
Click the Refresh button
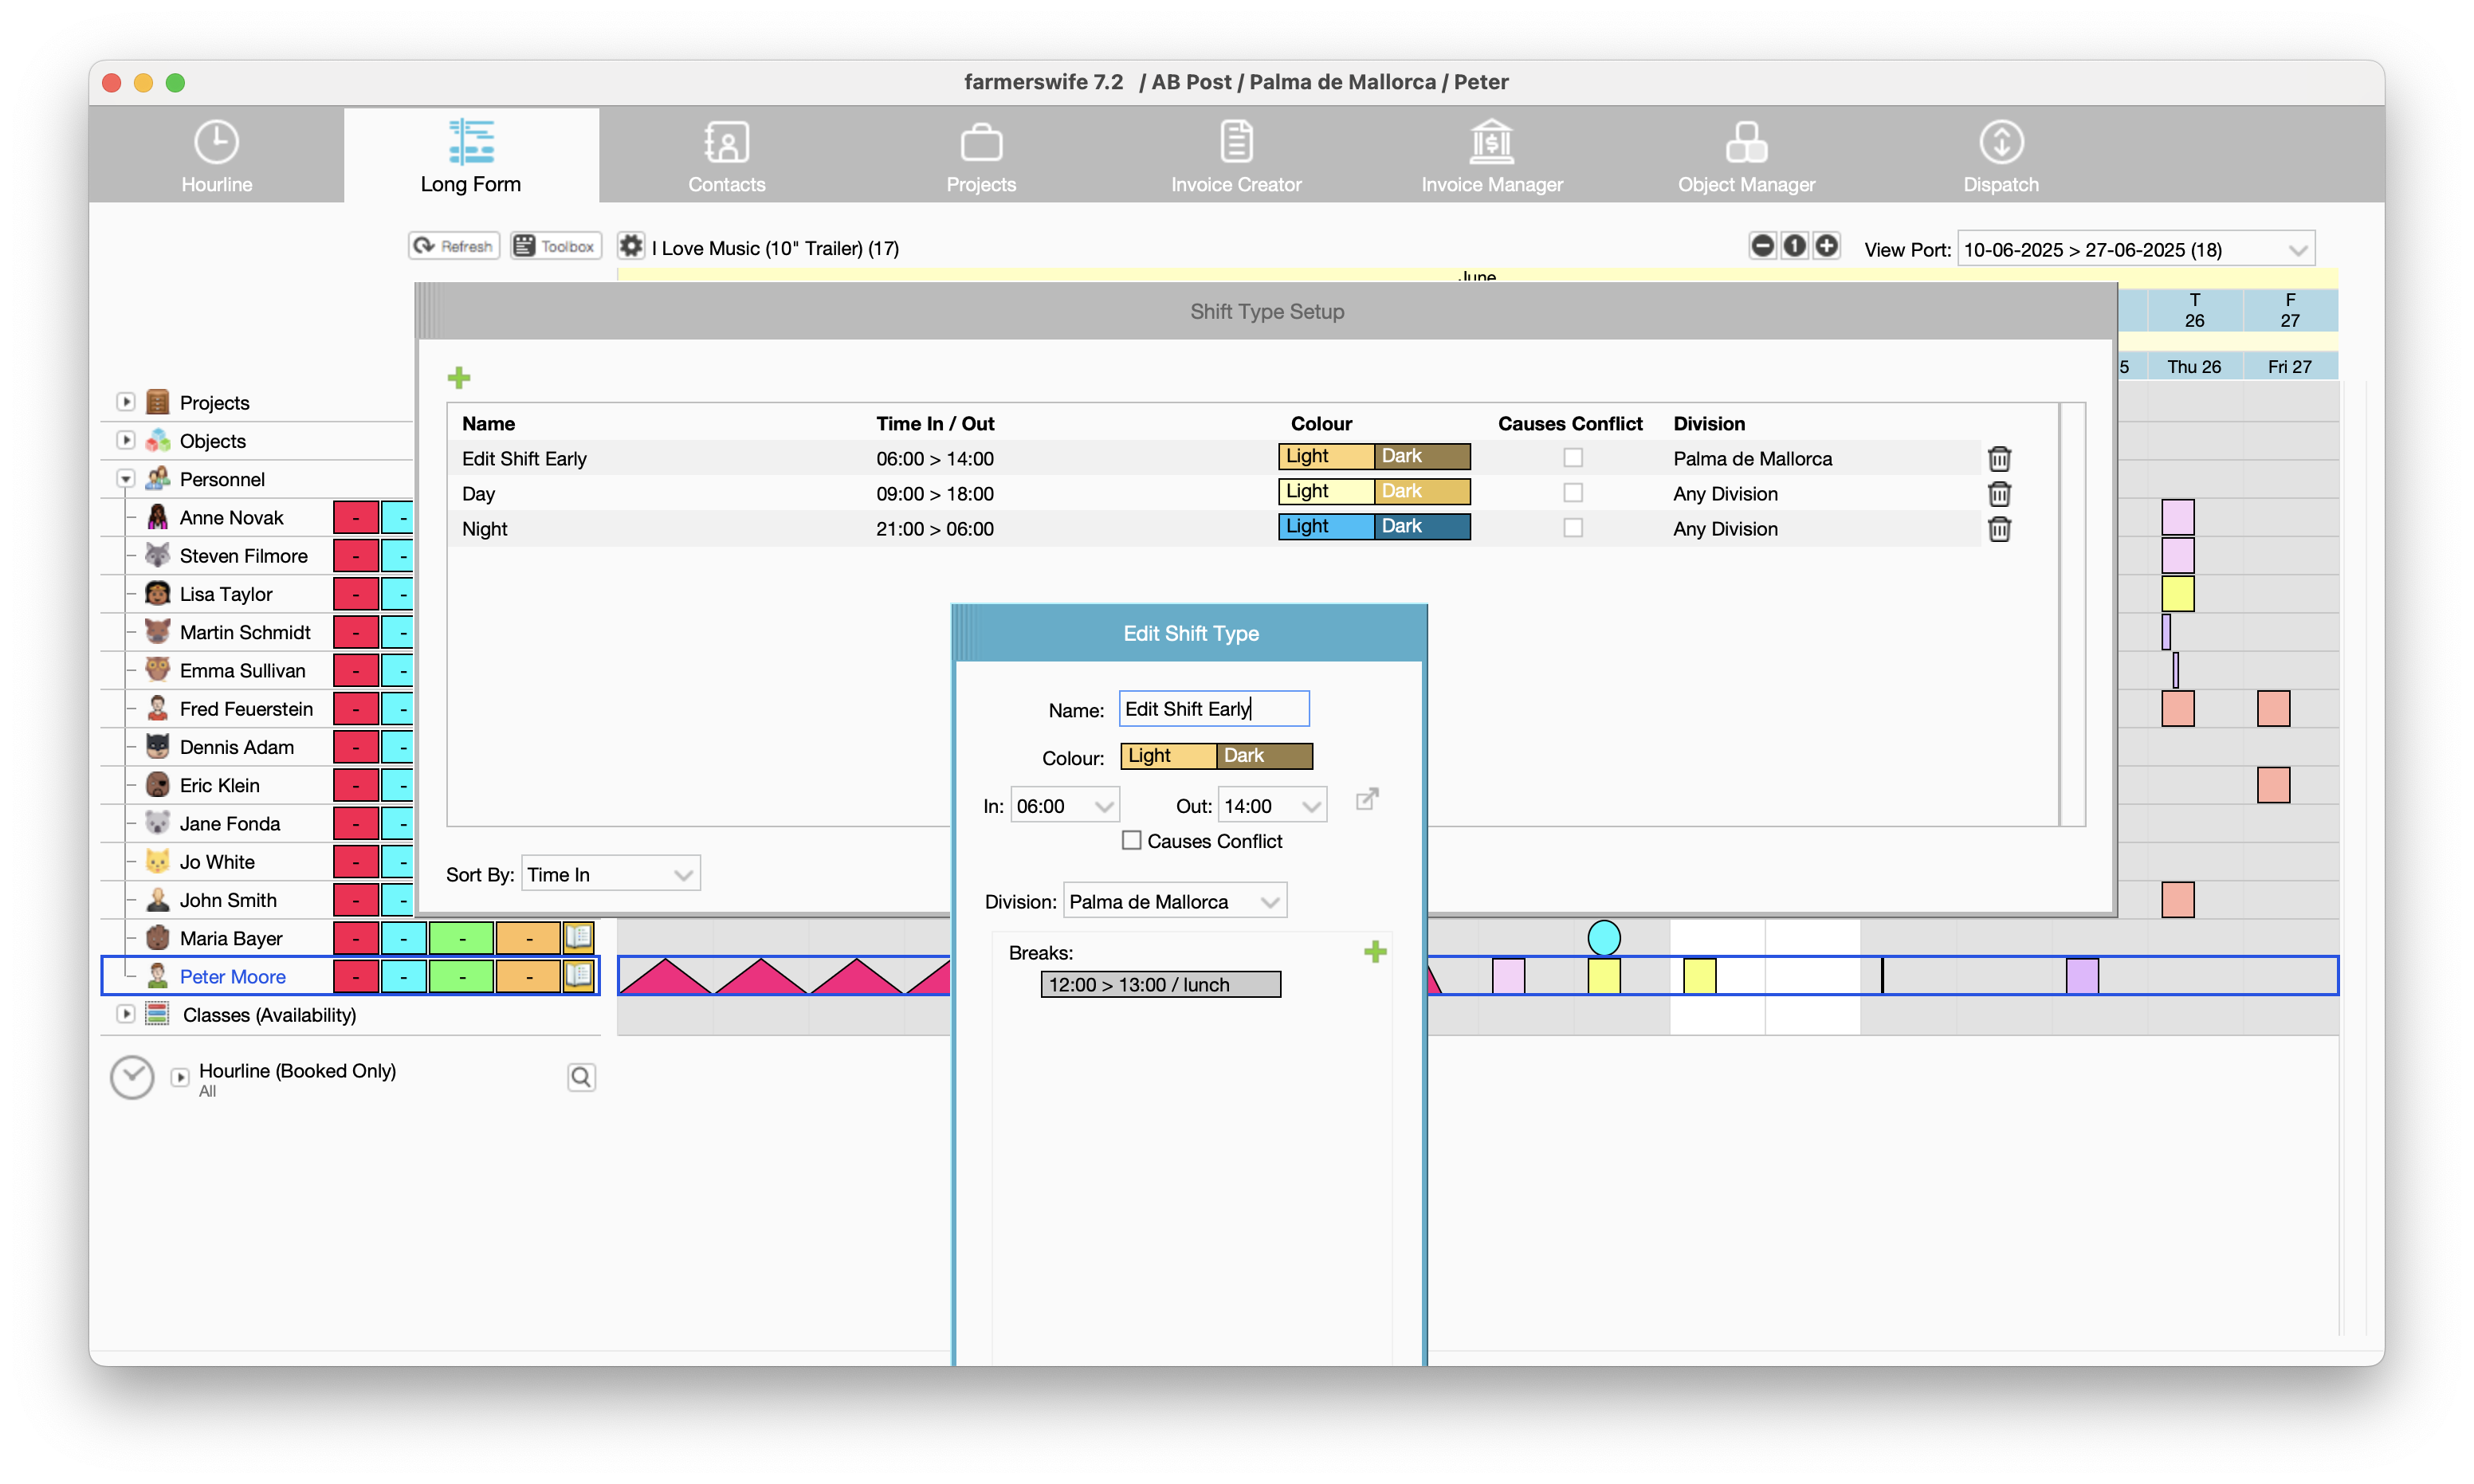point(454,246)
